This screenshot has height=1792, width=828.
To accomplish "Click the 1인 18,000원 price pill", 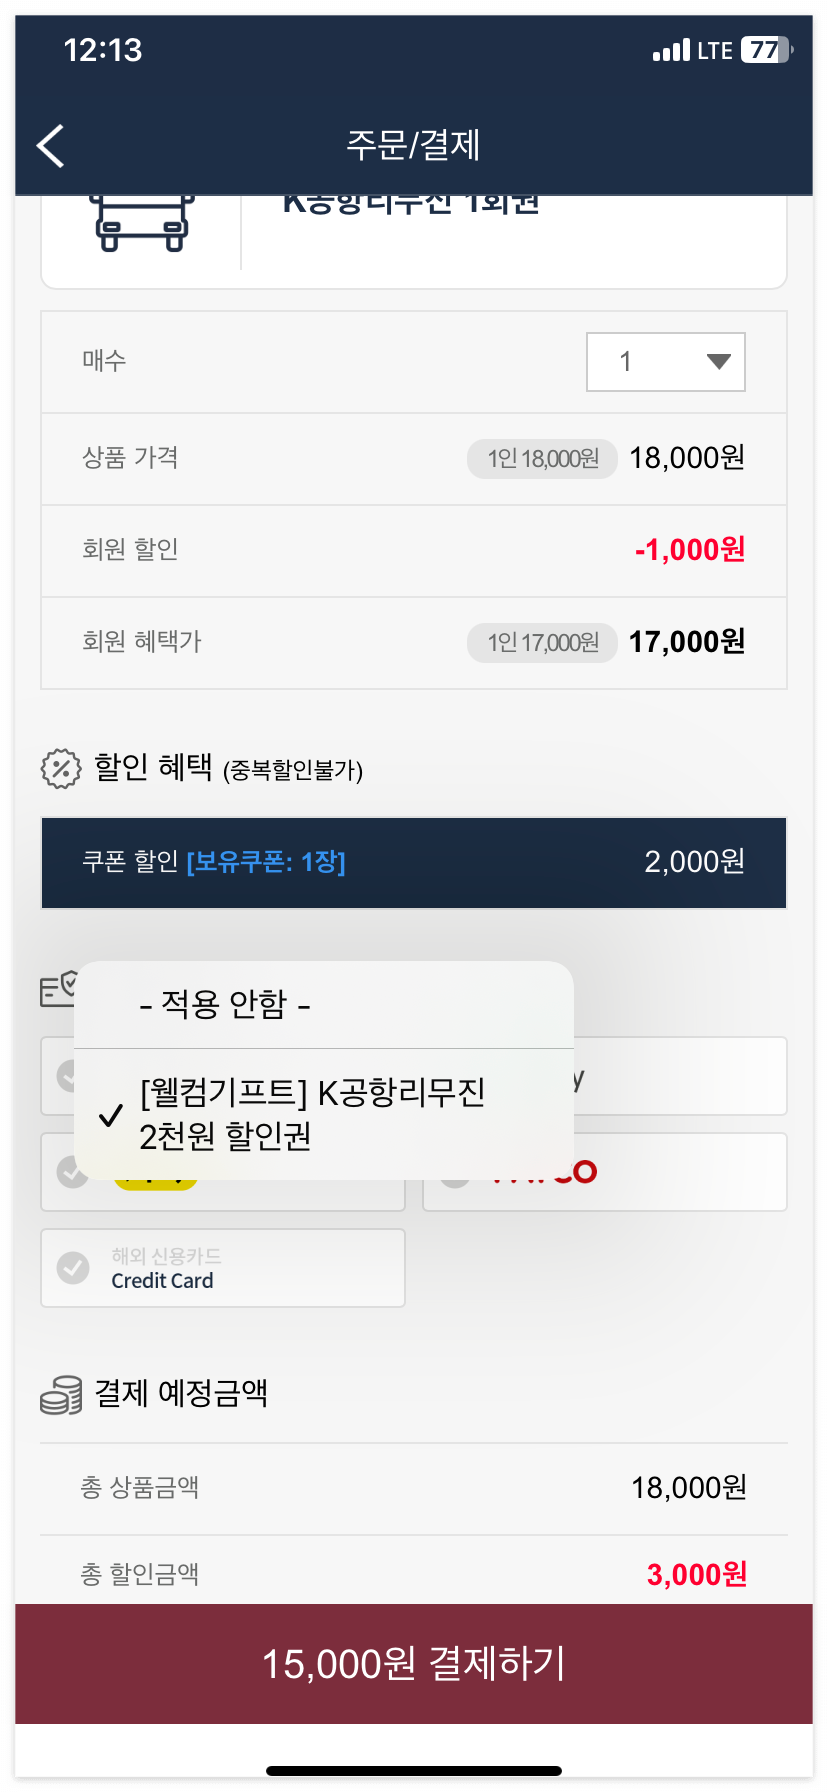I will pos(542,459).
